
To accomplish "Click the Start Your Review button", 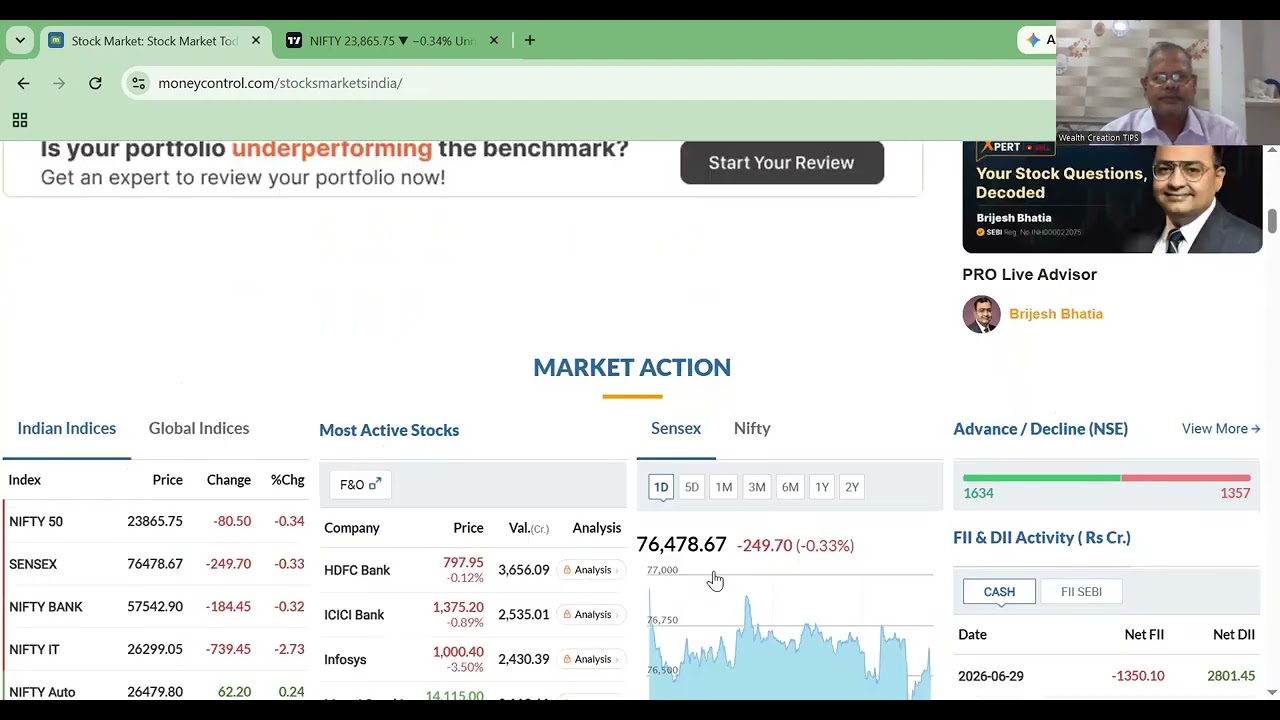I will 782,163.
